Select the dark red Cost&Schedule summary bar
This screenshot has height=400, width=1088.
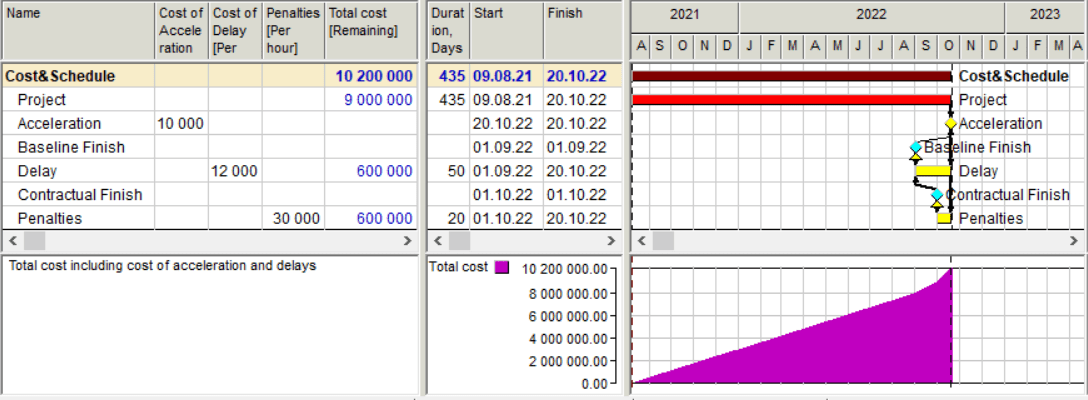coord(792,76)
